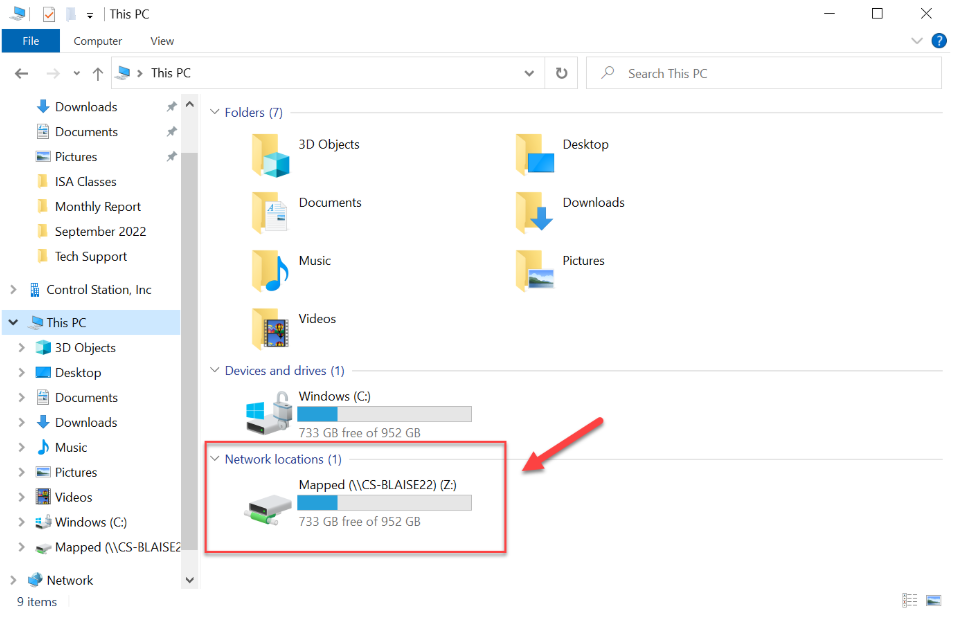Select Downloads in Quick access list
This screenshot has width=956, height=617.
(86, 107)
